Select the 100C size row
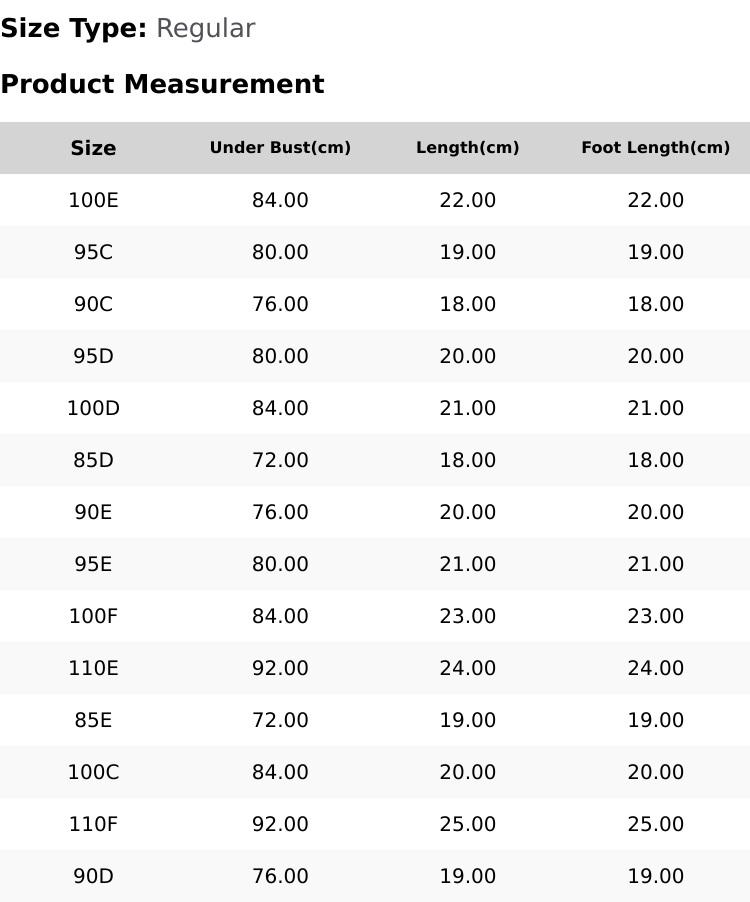The image size is (750, 902). click(x=93, y=772)
